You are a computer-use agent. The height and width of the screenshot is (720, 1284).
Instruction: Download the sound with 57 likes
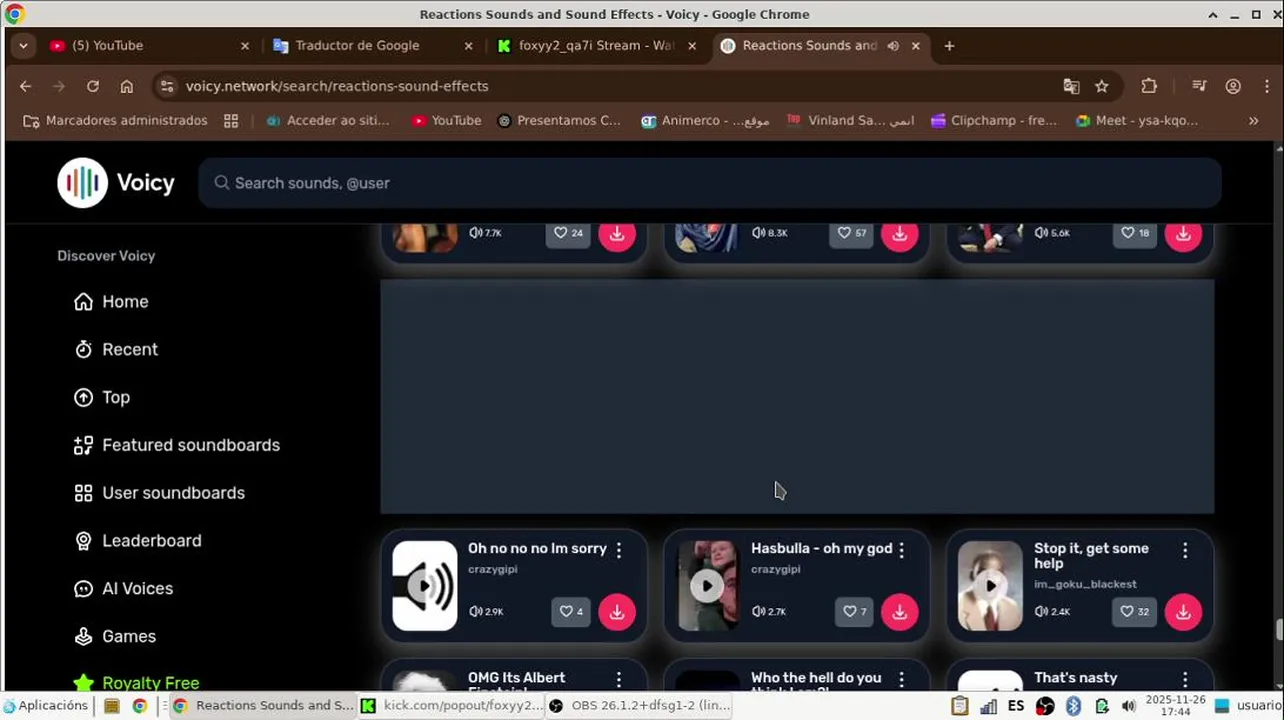[x=900, y=234]
